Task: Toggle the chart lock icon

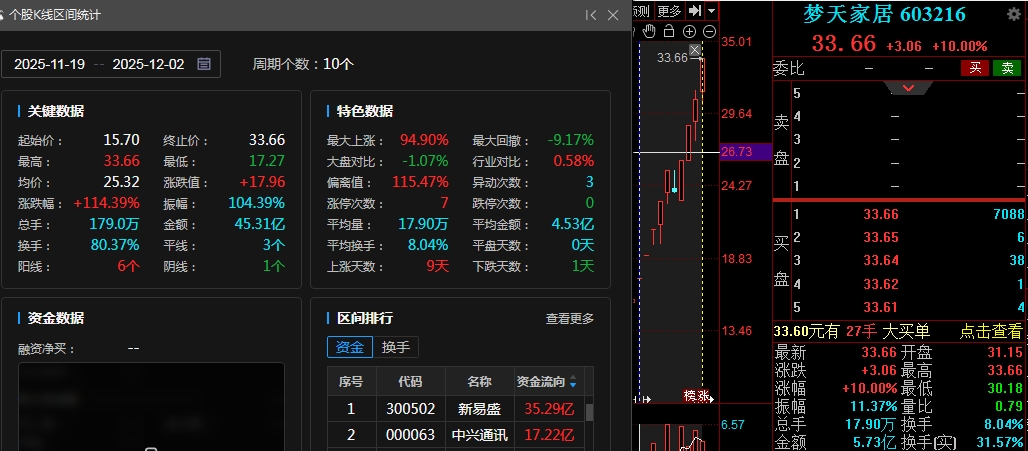Action: tap(669, 32)
